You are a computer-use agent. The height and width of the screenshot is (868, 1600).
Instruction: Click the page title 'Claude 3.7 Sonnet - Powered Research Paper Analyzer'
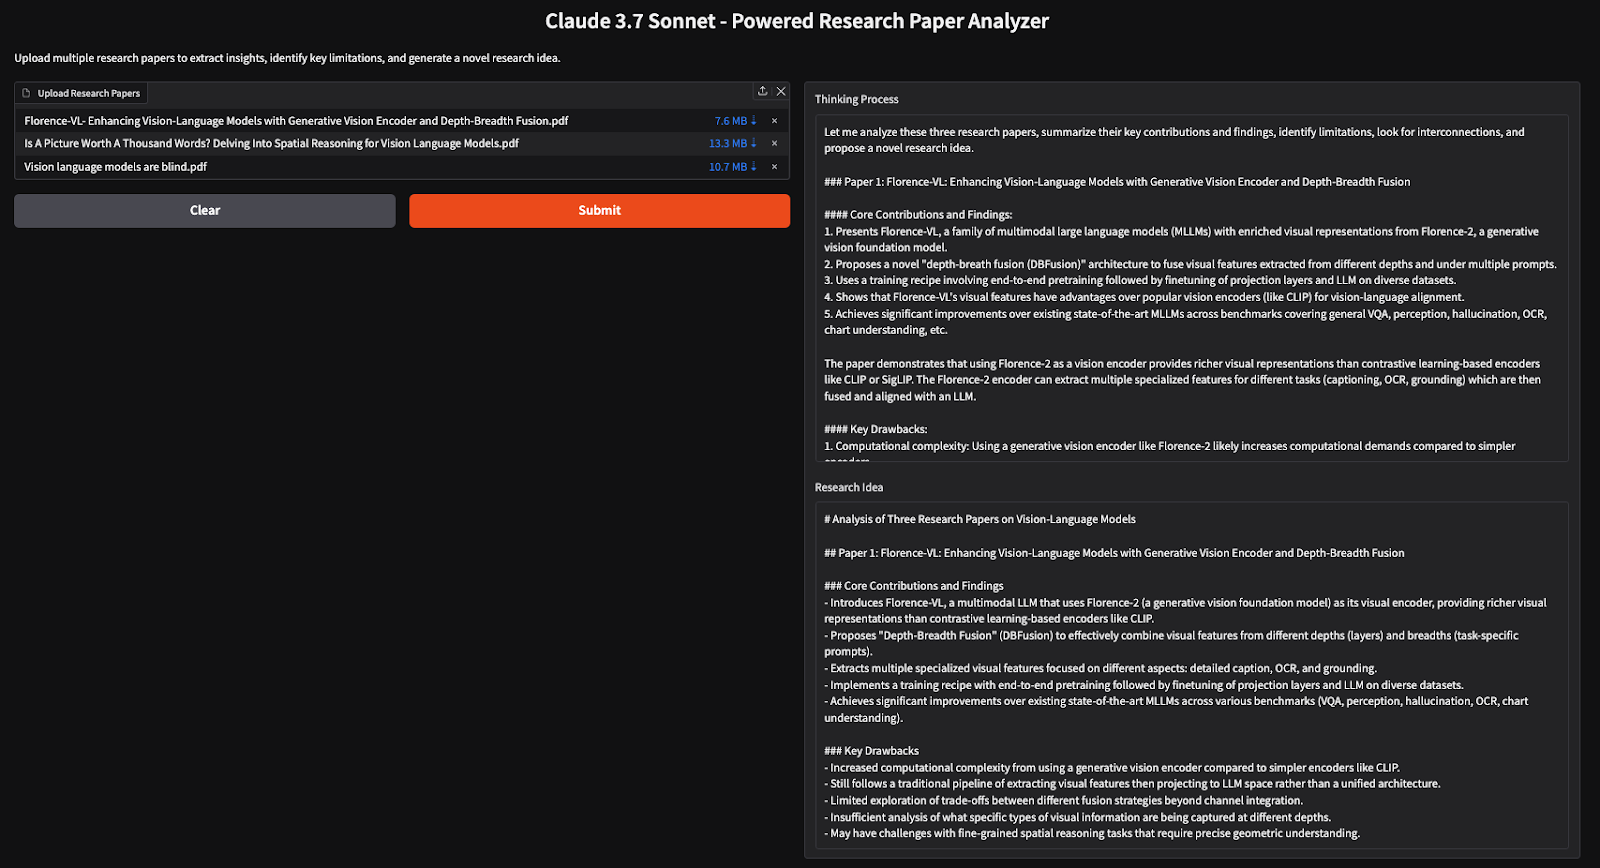pyautogui.click(x=797, y=21)
